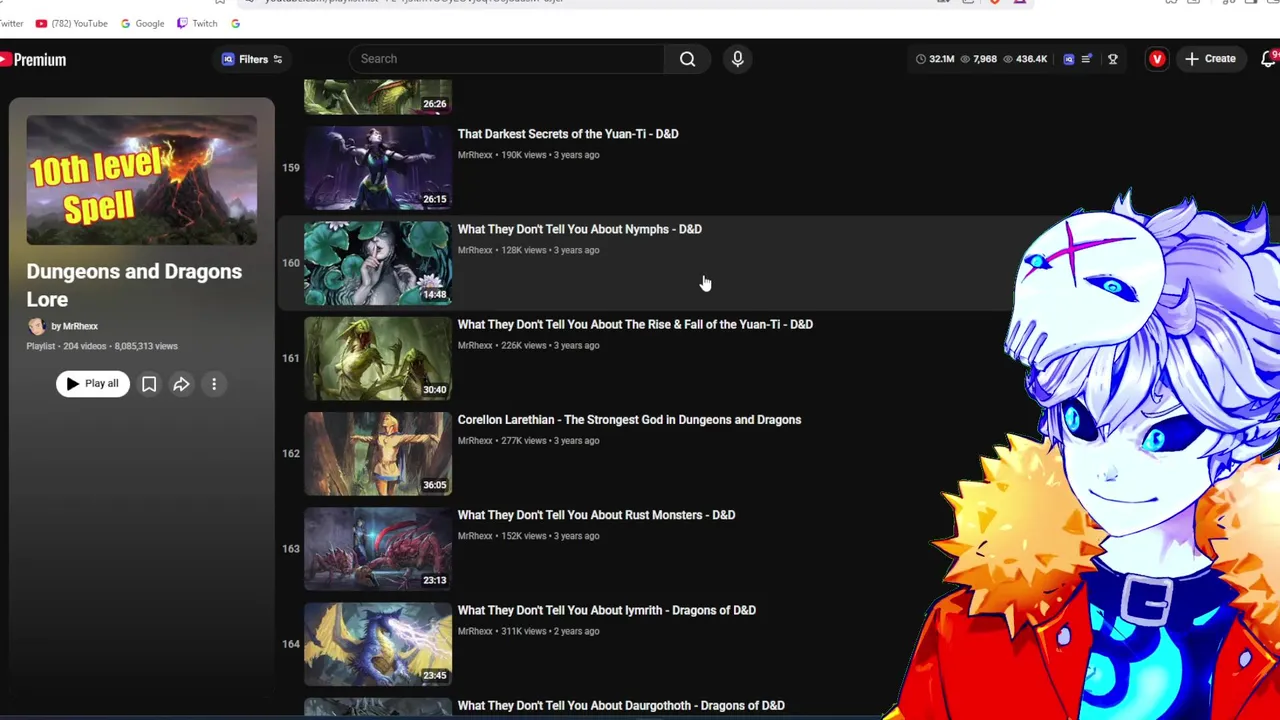Open vidIQ Filters button
Viewport: 1280px width, 720px height.
pyautogui.click(x=252, y=59)
